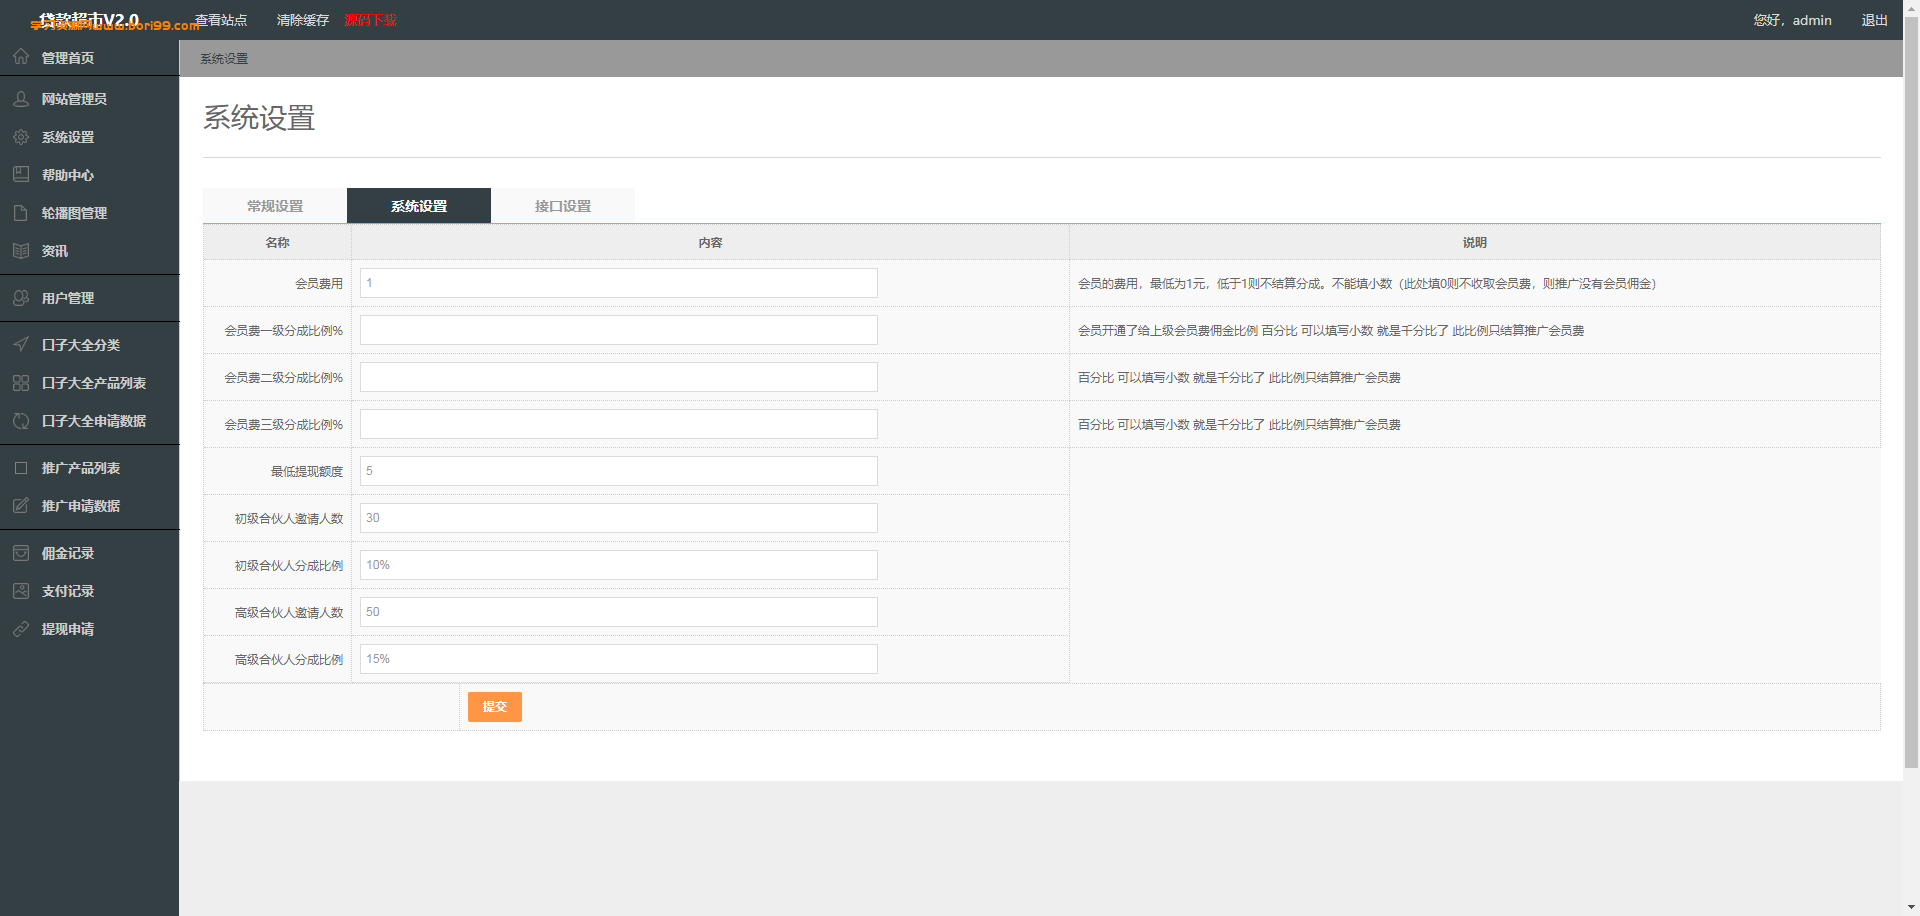
Task: Select the 系统设置 tab
Action: click(419, 206)
